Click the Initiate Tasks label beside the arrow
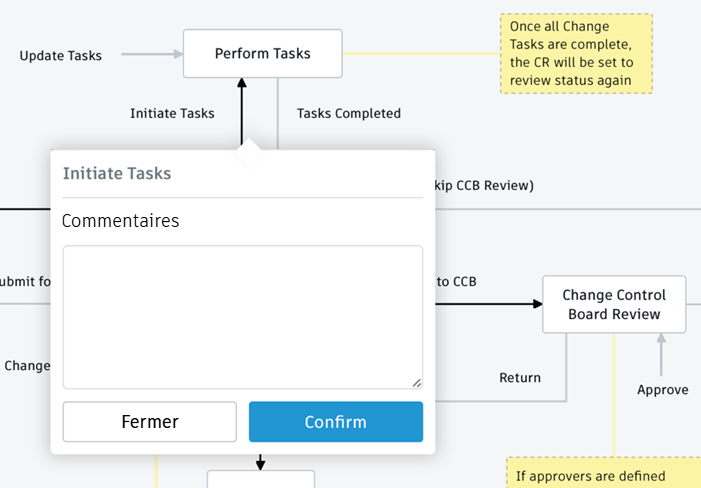Viewport: 701px width, 488px height. [172, 113]
